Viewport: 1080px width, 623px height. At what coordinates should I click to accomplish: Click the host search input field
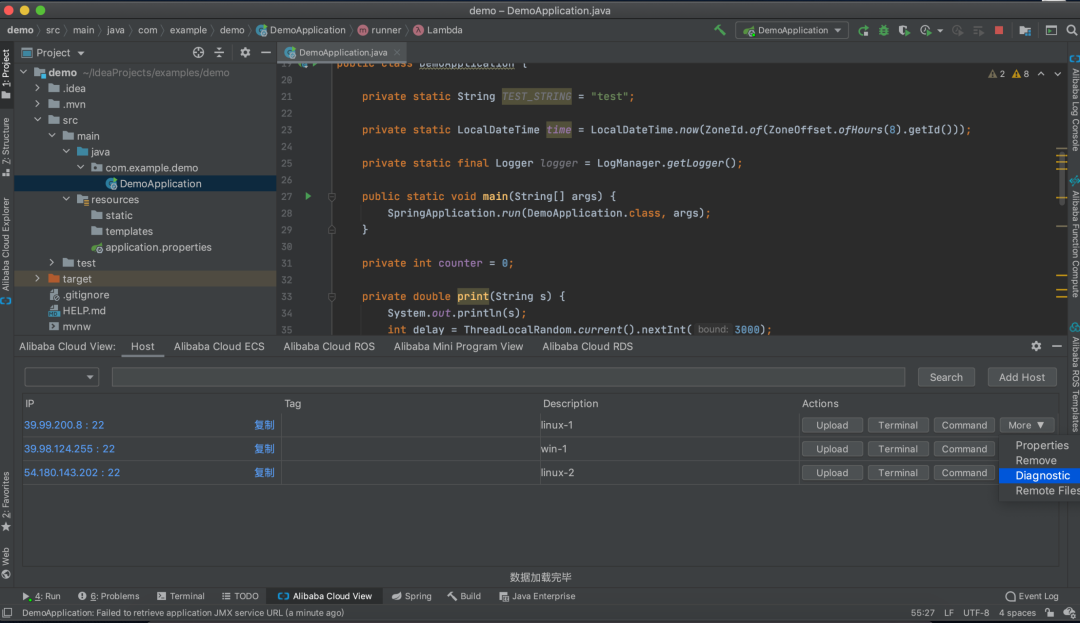point(507,377)
